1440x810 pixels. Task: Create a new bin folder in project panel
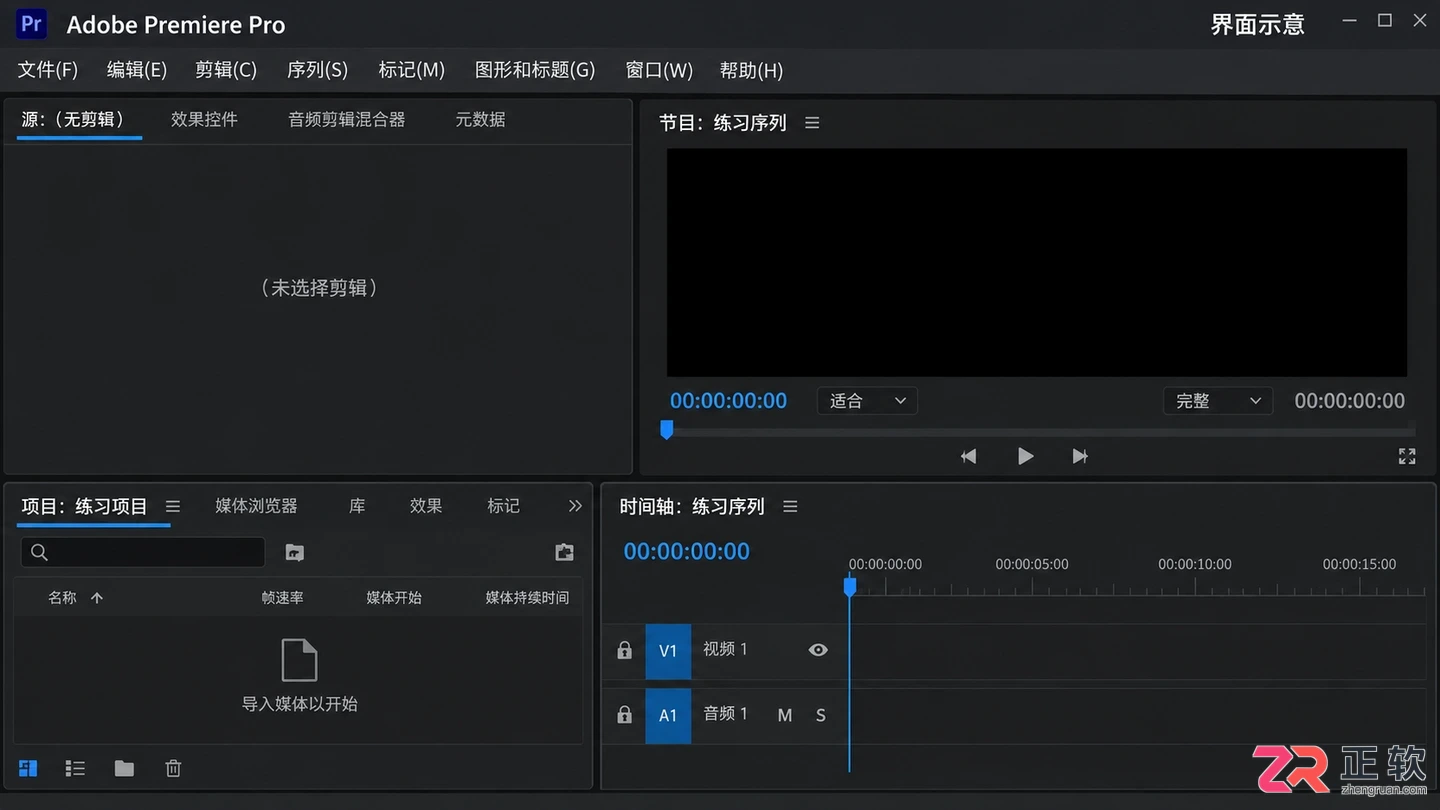click(x=124, y=768)
